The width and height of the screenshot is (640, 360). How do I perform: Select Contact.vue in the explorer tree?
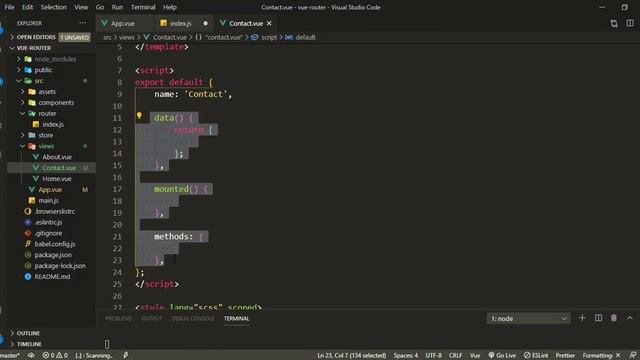click(51, 168)
